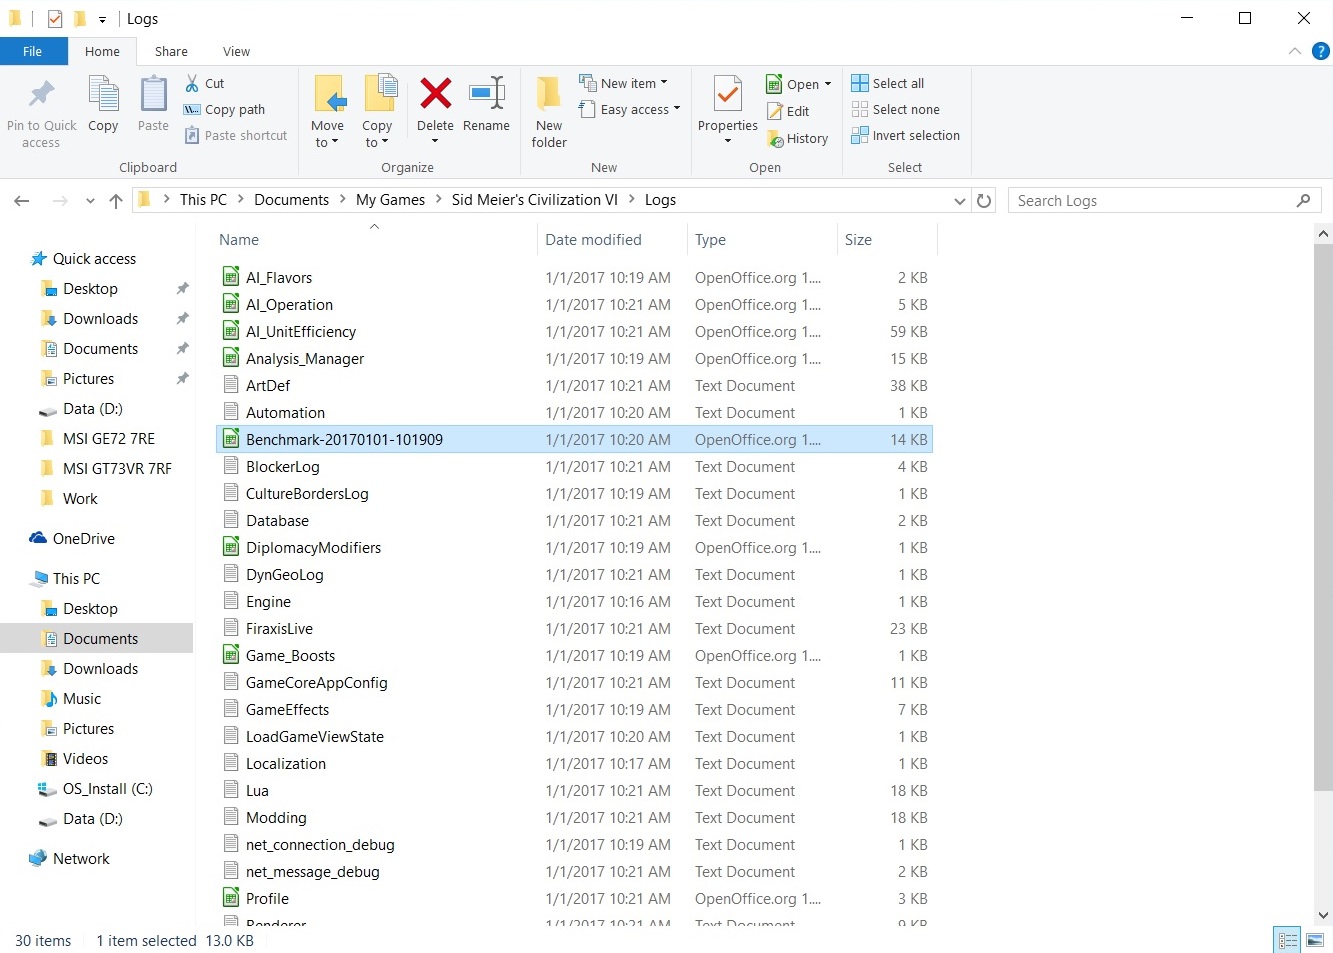Navigate to Sid Meier's Civilization VI breadcrumb
The width and height of the screenshot is (1333, 953).
[x=535, y=200]
